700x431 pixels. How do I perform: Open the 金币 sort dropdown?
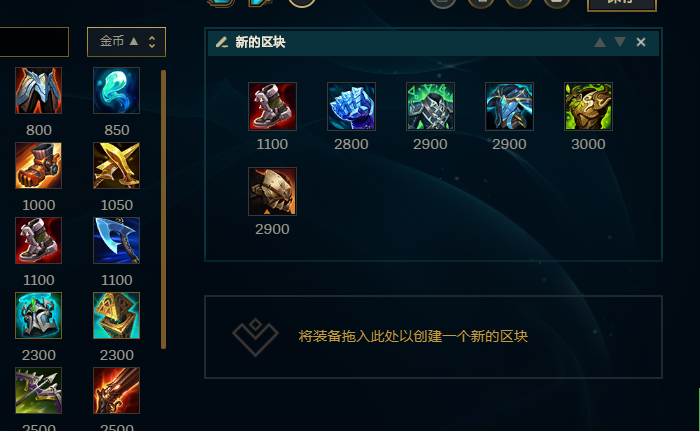point(126,42)
